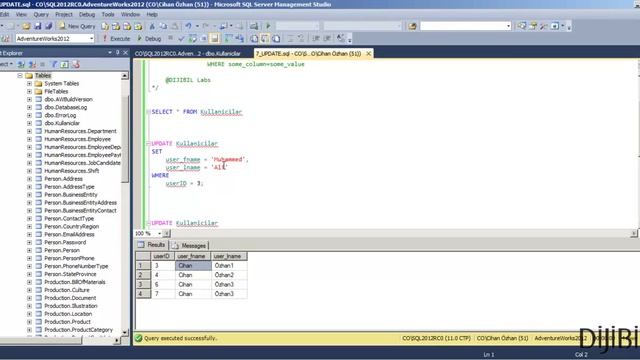640x360 pixels.
Task: Click the Database Engine Query icon
Action: click(x=105, y=26)
